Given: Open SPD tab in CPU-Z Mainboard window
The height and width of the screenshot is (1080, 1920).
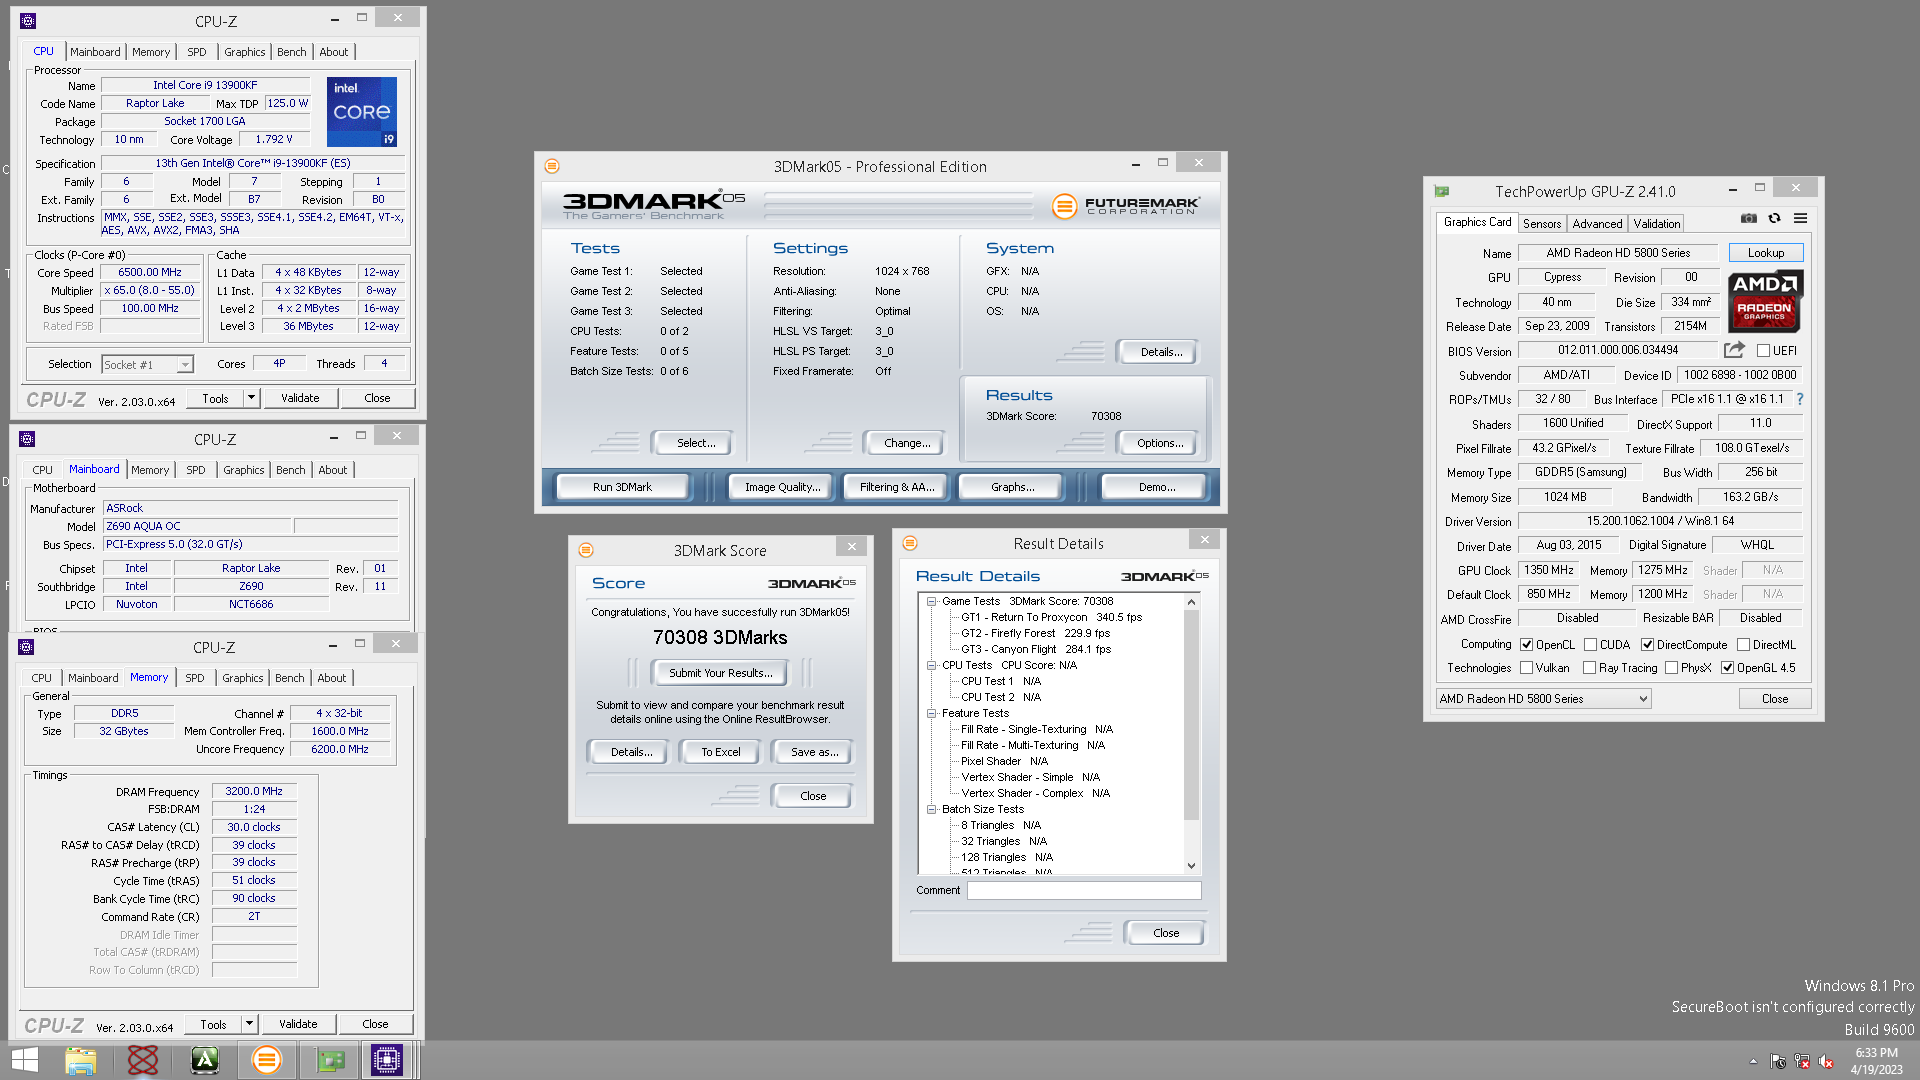Looking at the screenshot, I should point(196,470).
